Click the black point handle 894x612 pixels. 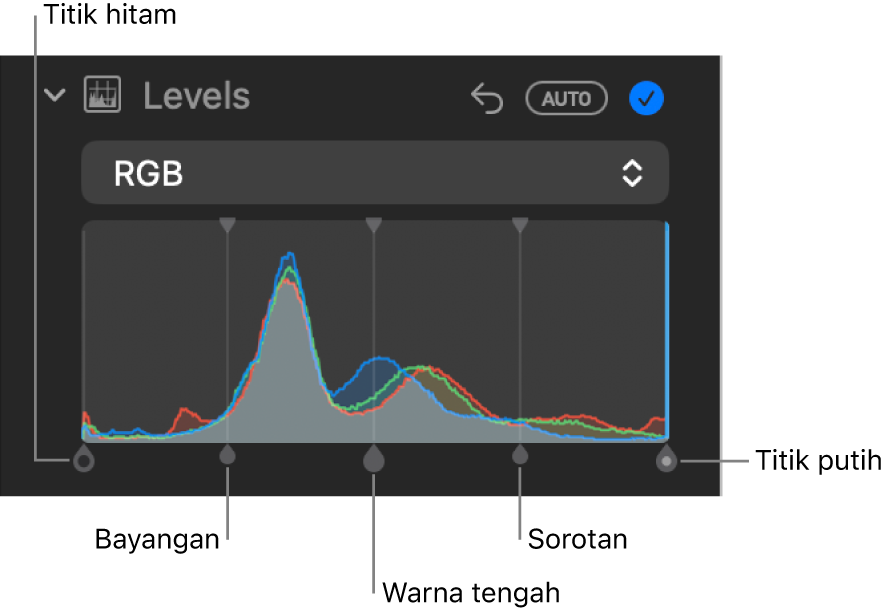point(84,459)
